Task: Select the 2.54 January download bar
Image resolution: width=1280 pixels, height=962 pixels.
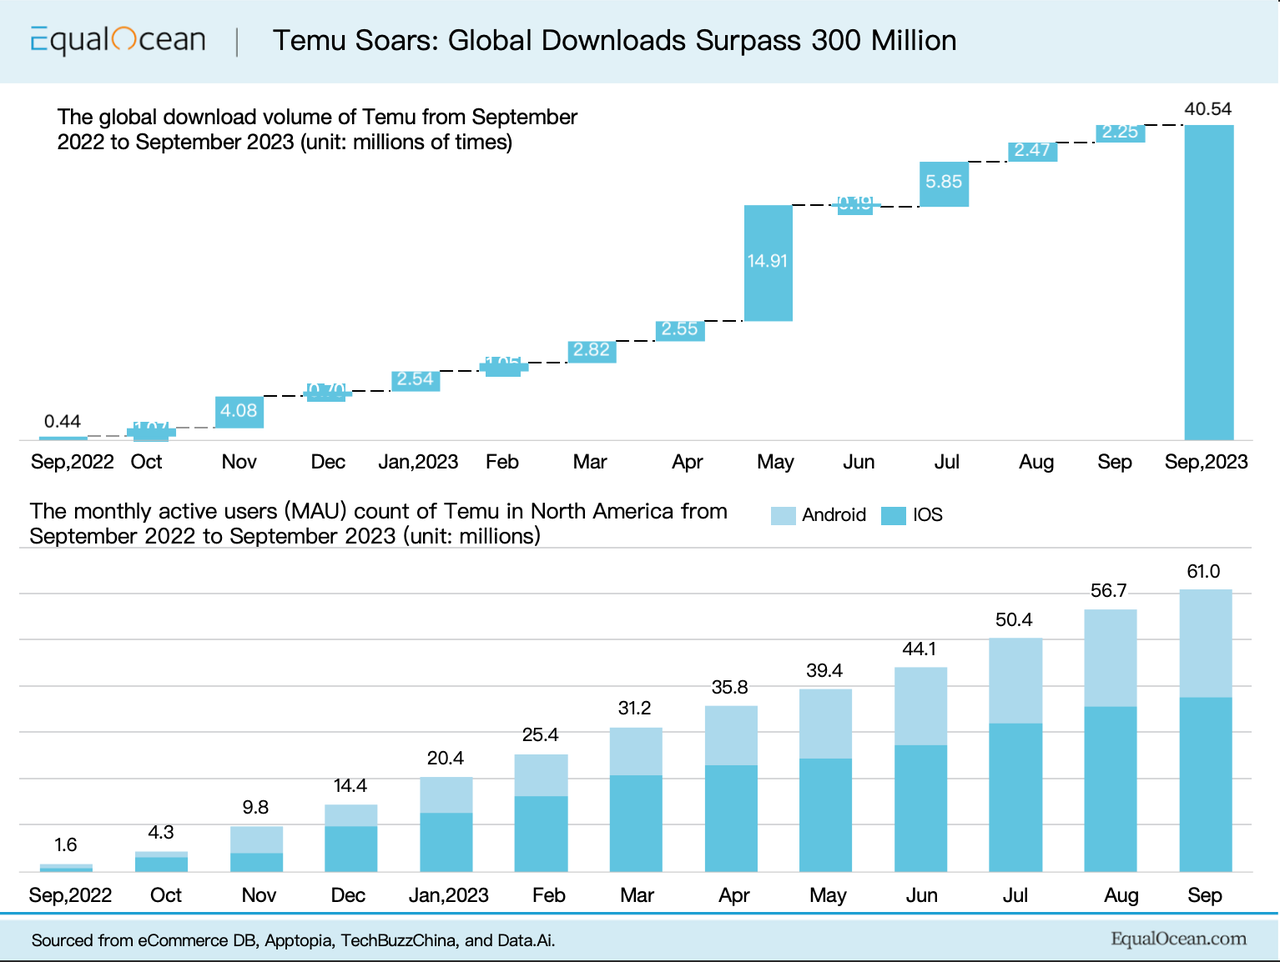Action: pyautogui.click(x=415, y=380)
